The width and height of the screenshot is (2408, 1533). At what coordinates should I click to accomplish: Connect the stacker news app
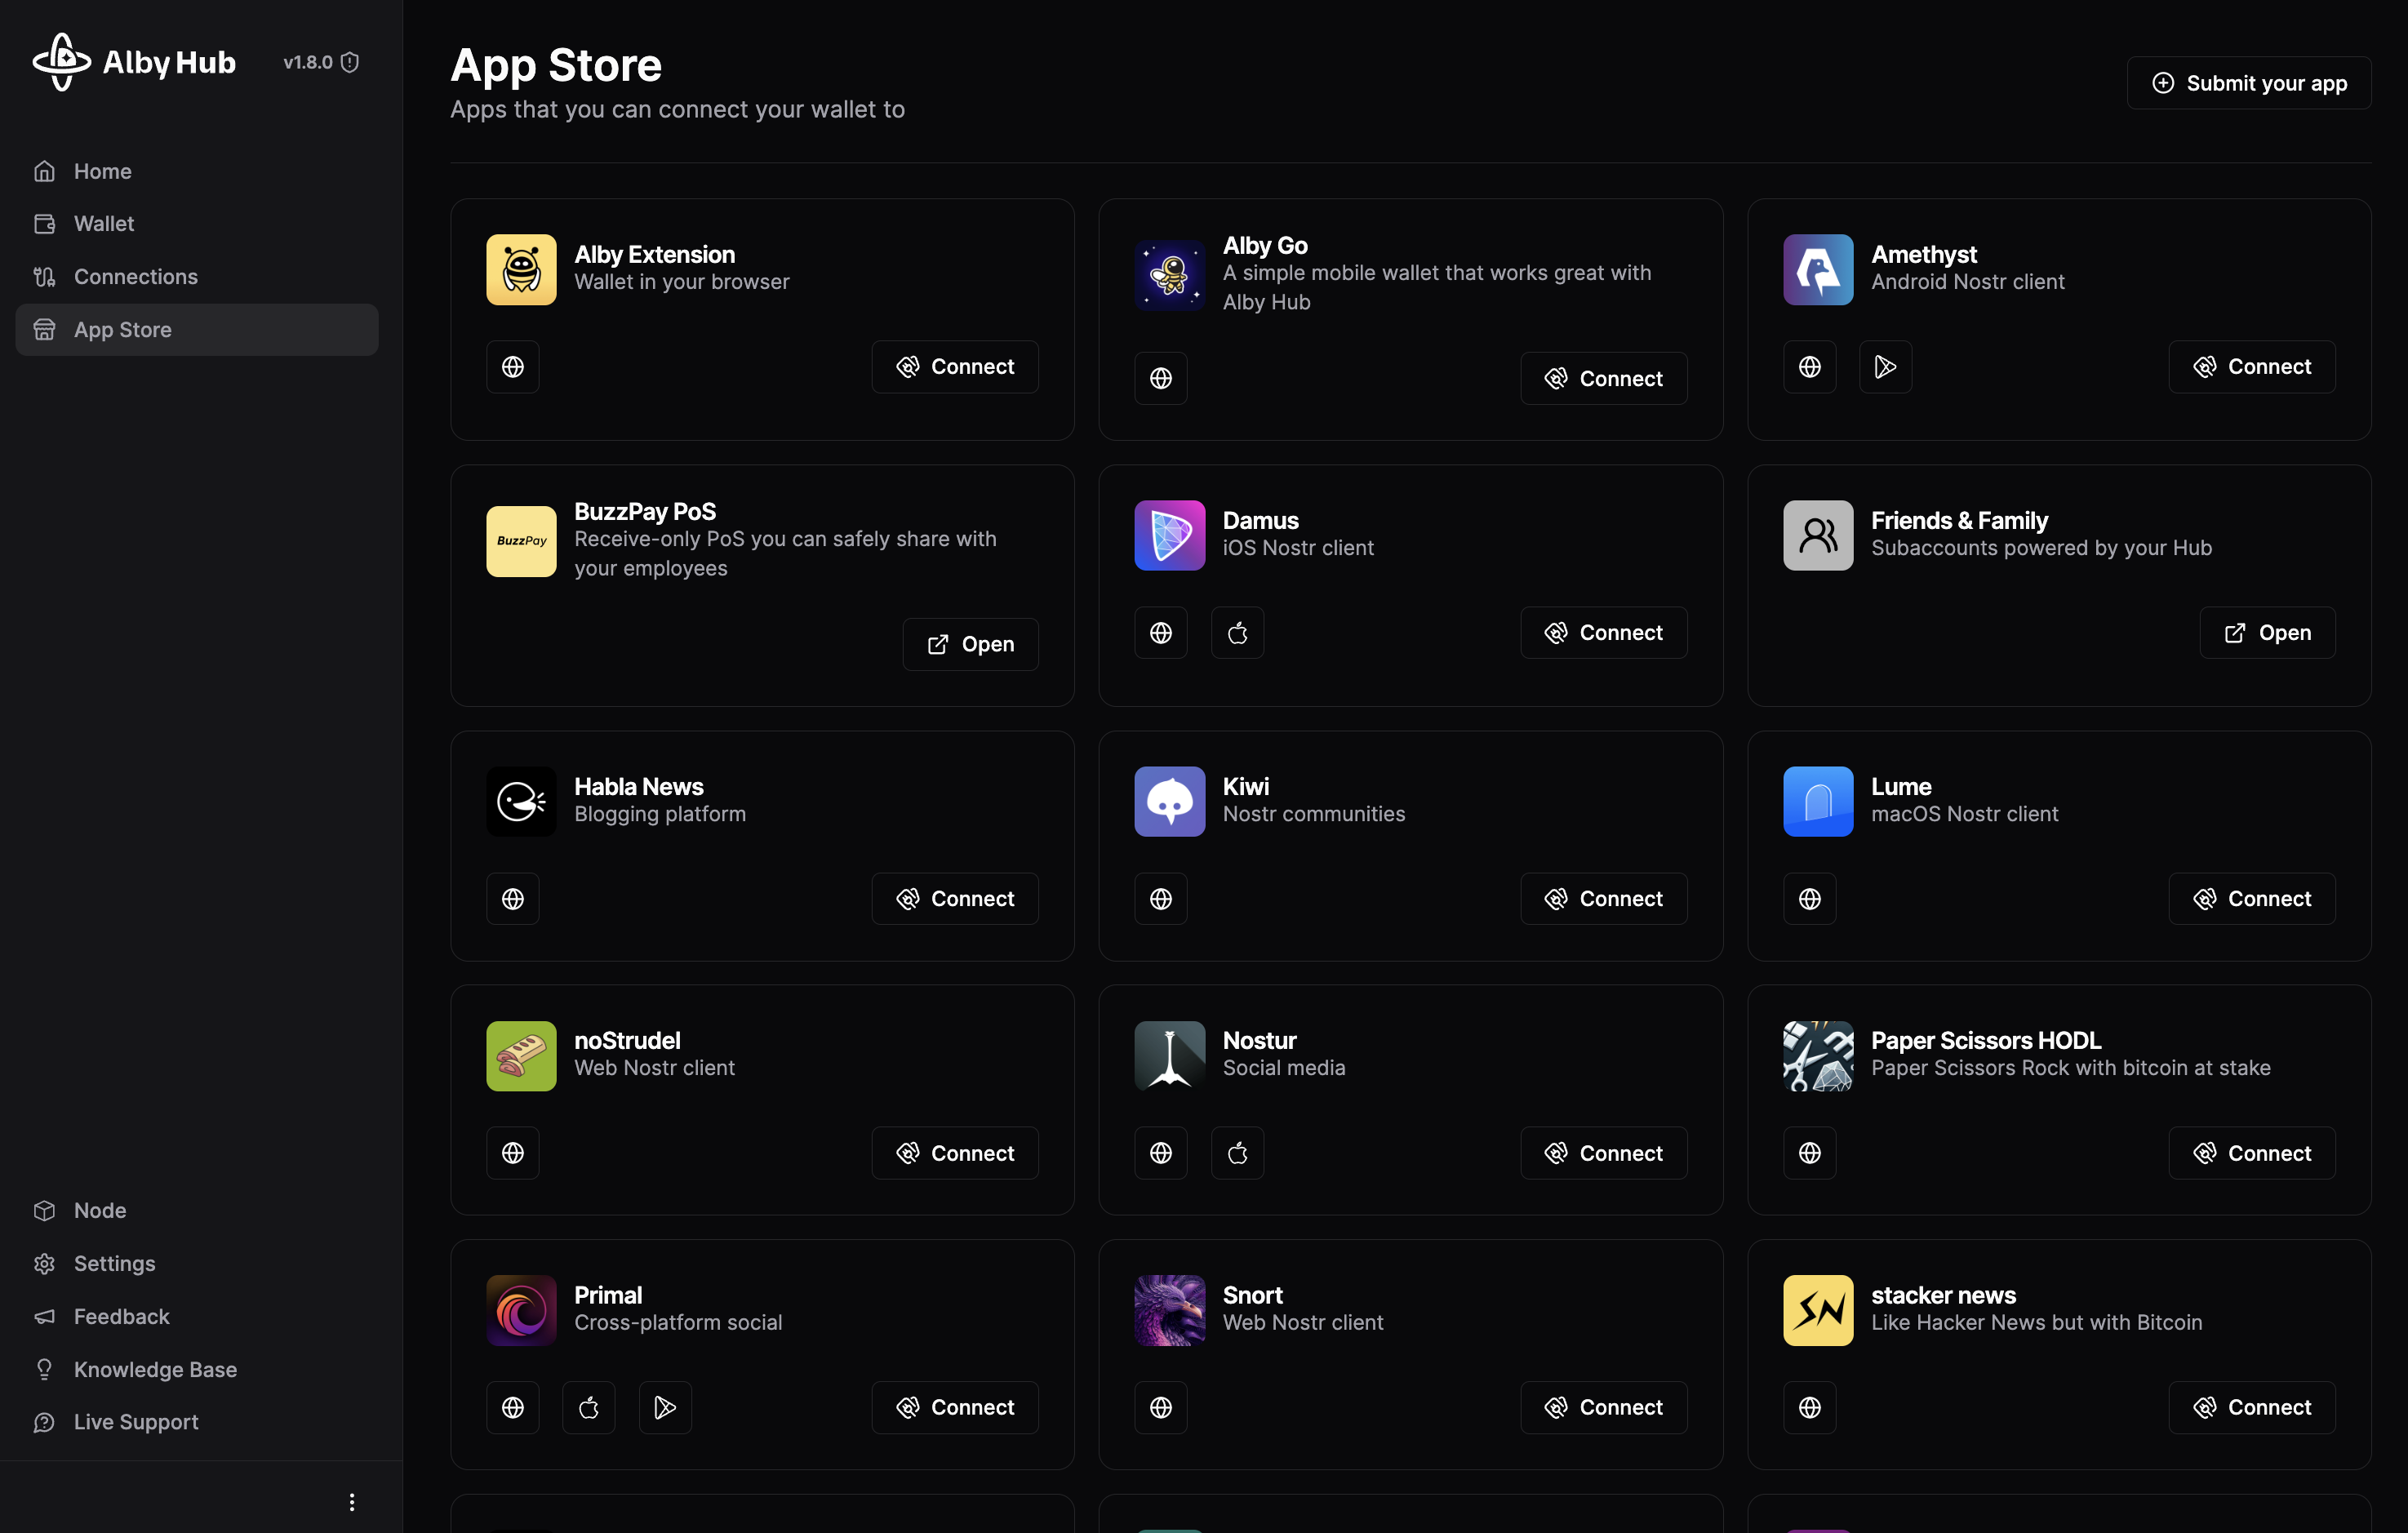(2251, 1408)
